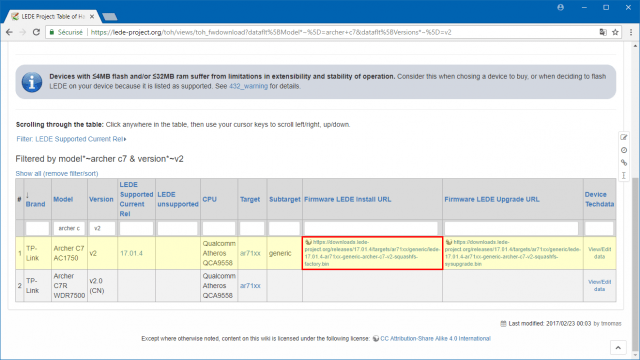
Task: Click Show all (remove filter/sort) link
Action: tap(57, 173)
